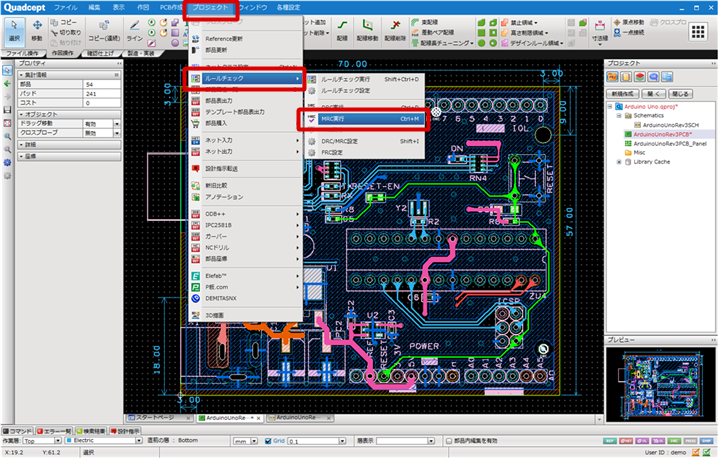The image size is (718, 458).
Task: Enable the 部品内編集を有効 checkbox
Action: pyautogui.click(x=449, y=441)
